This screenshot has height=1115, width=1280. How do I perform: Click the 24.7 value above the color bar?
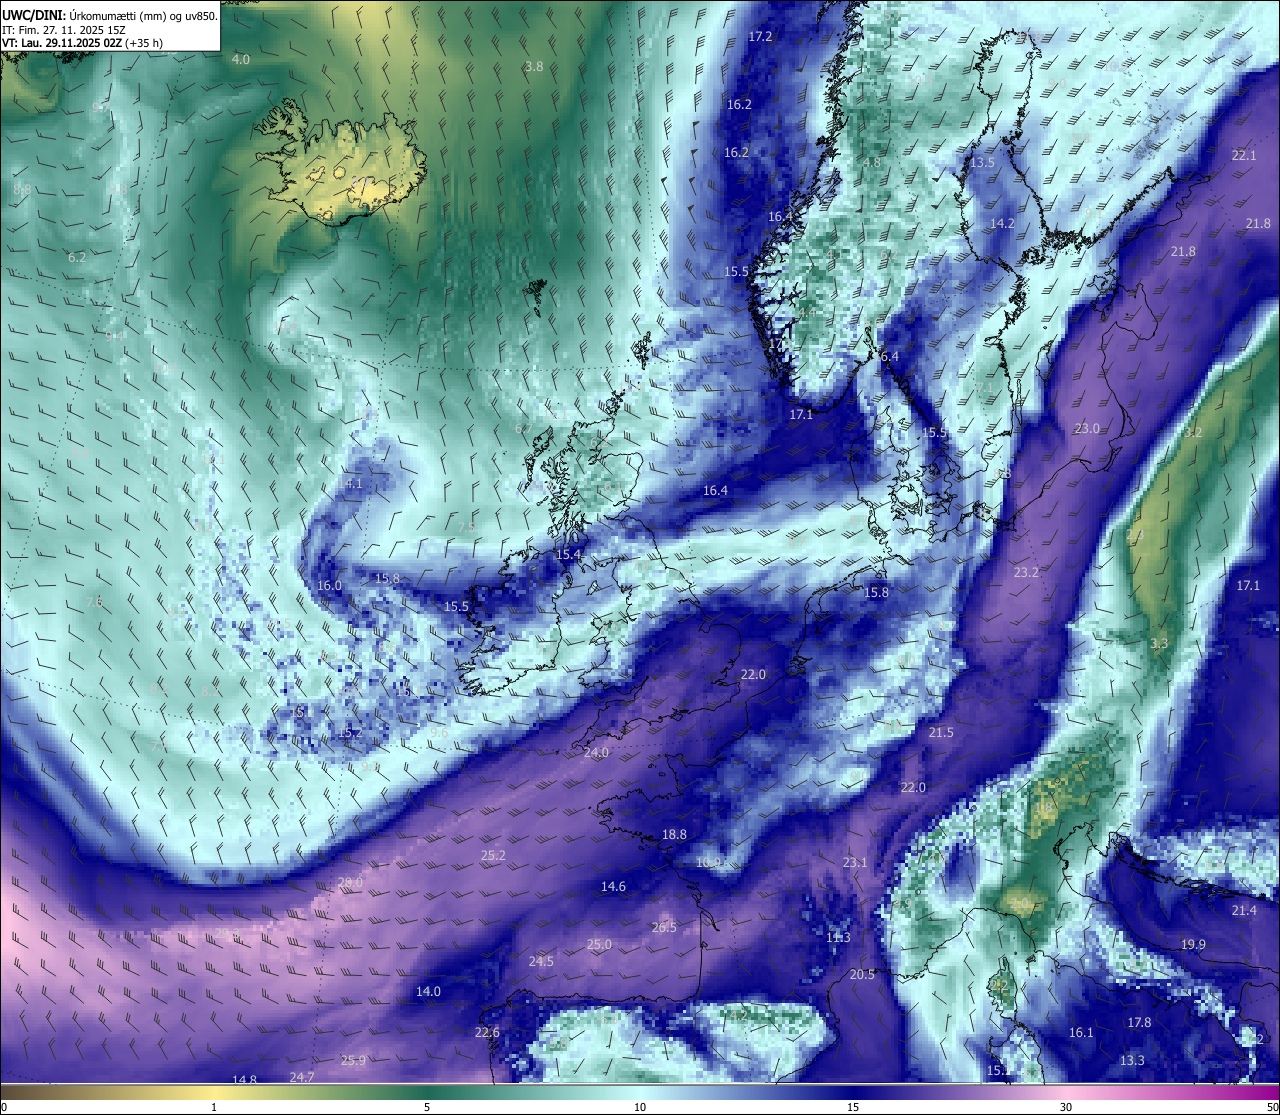pyautogui.click(x=302, y=1077)
